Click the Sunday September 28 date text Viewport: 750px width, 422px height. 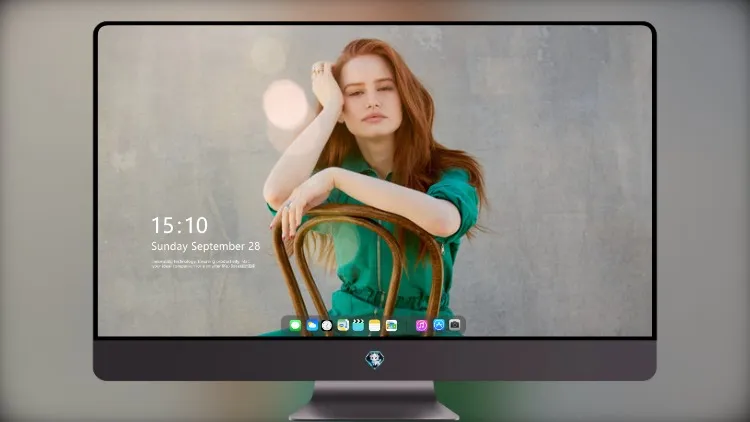[x=206, y=246]
